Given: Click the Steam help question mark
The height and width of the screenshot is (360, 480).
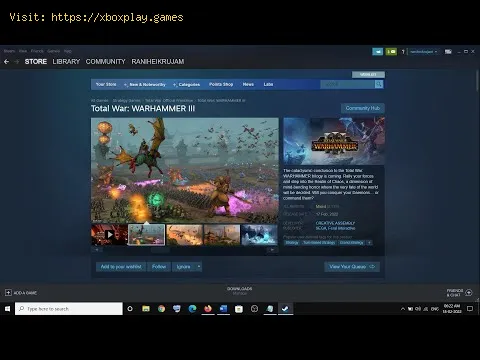Looking at the screenshot, I should [x=403, y=52].
